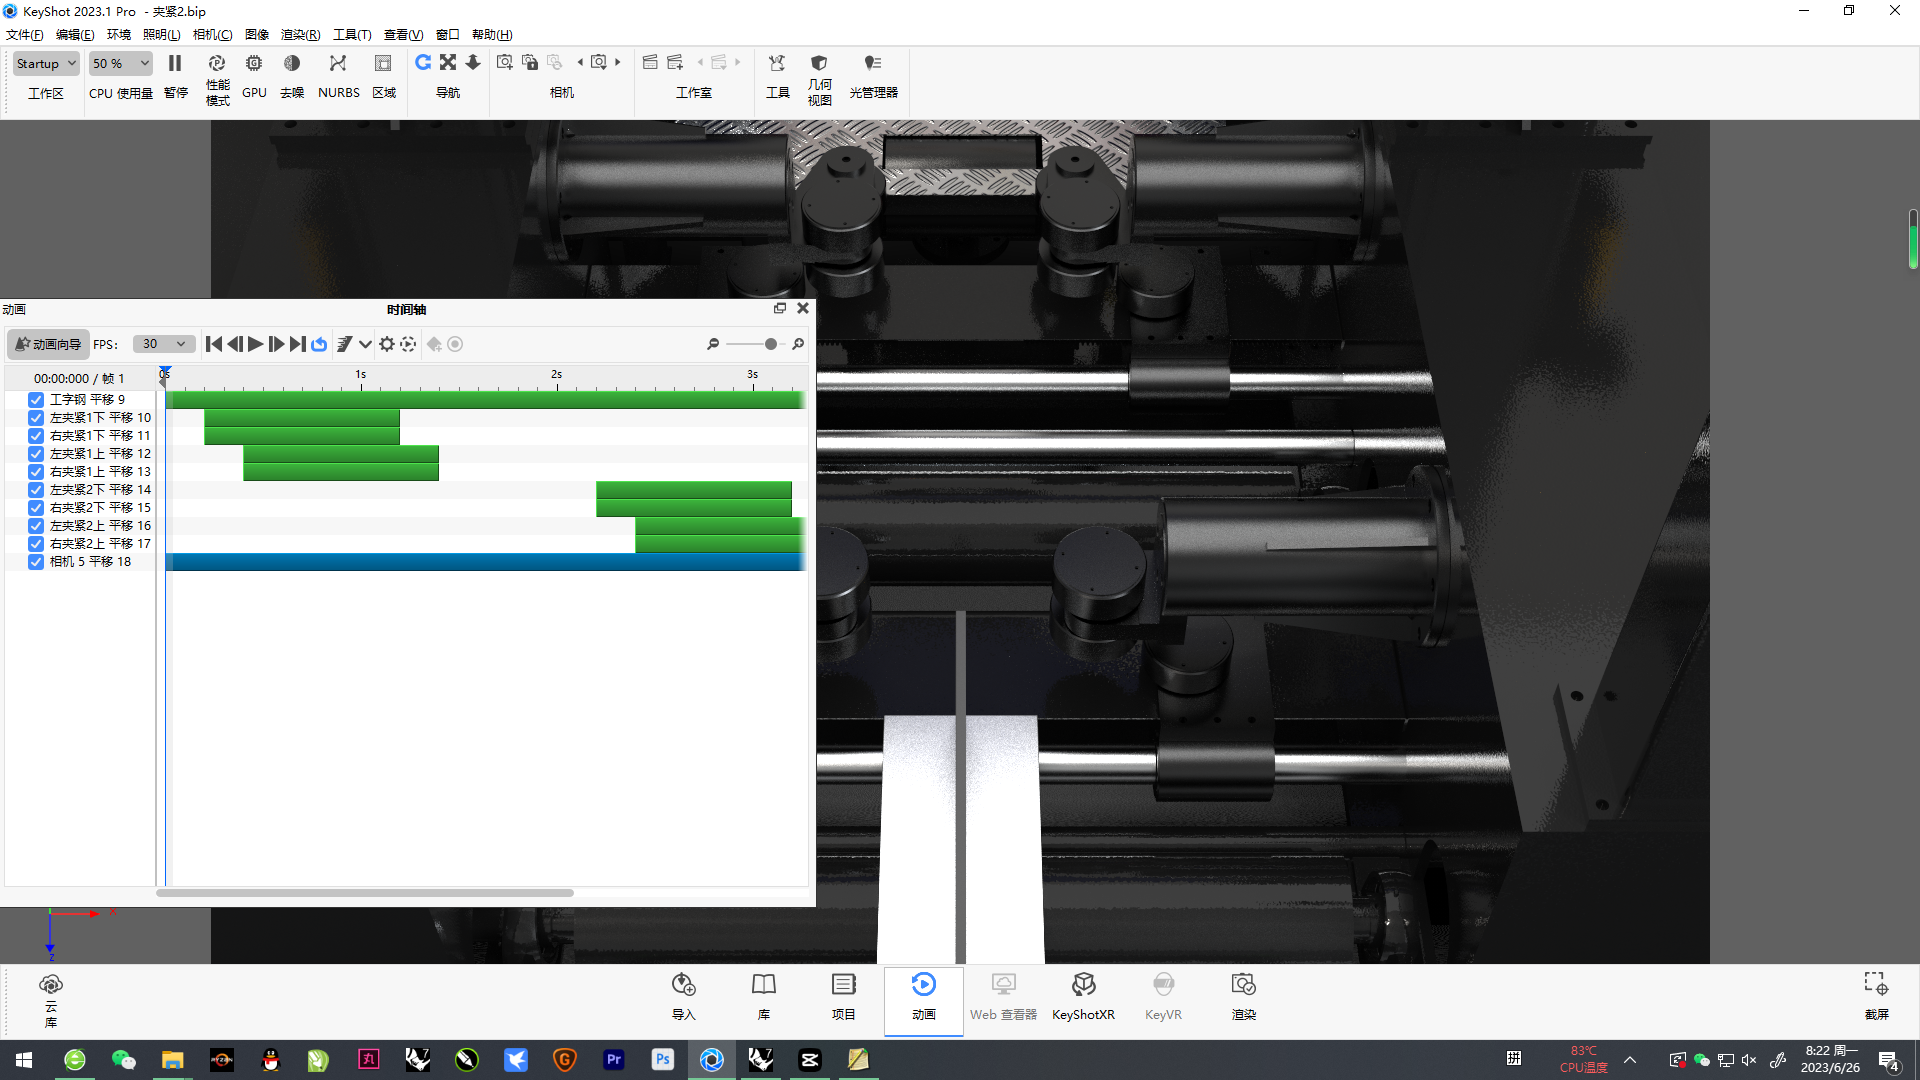
Task: Open the 照明(L) menu
Action: [161, 35]
